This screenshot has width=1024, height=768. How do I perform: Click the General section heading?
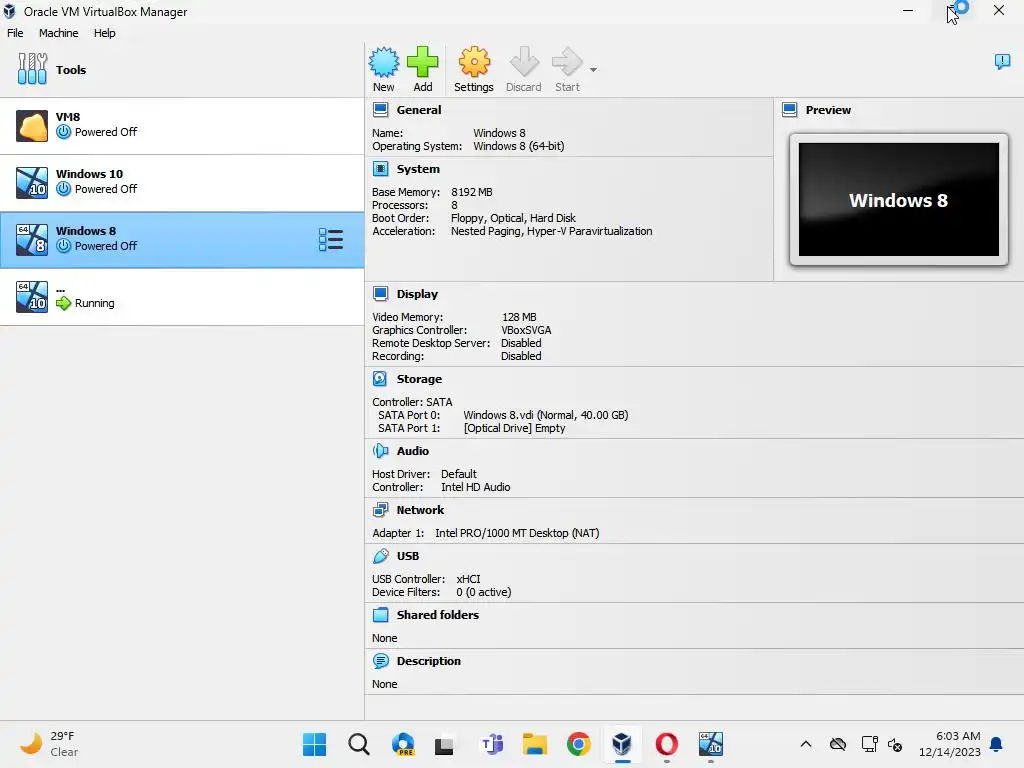tap(419, 110)
